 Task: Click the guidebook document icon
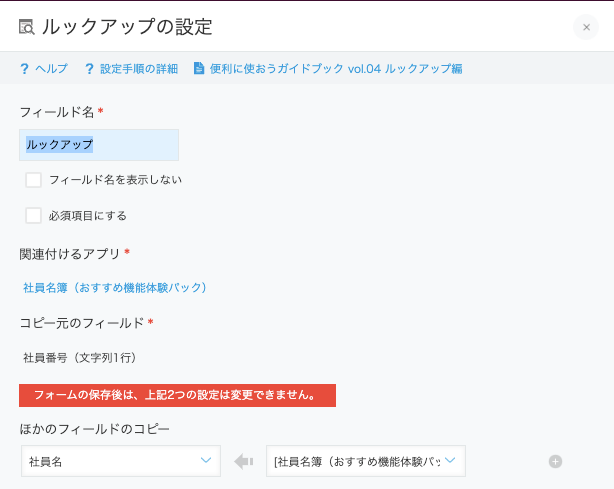(199, 69)
